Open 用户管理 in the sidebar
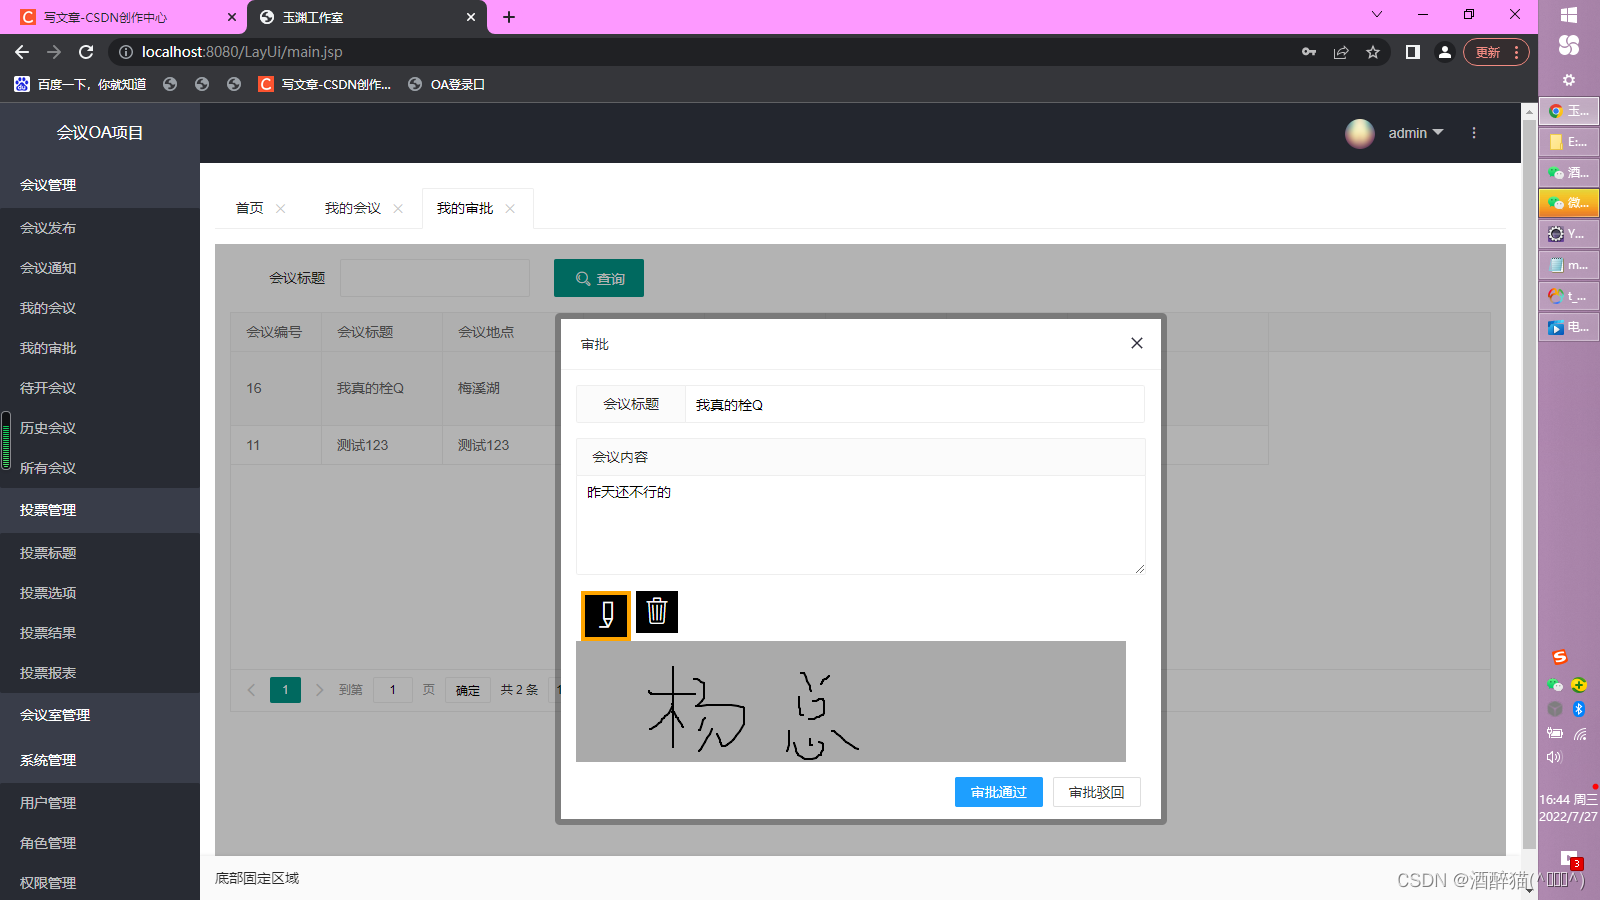 click(100, 803)
